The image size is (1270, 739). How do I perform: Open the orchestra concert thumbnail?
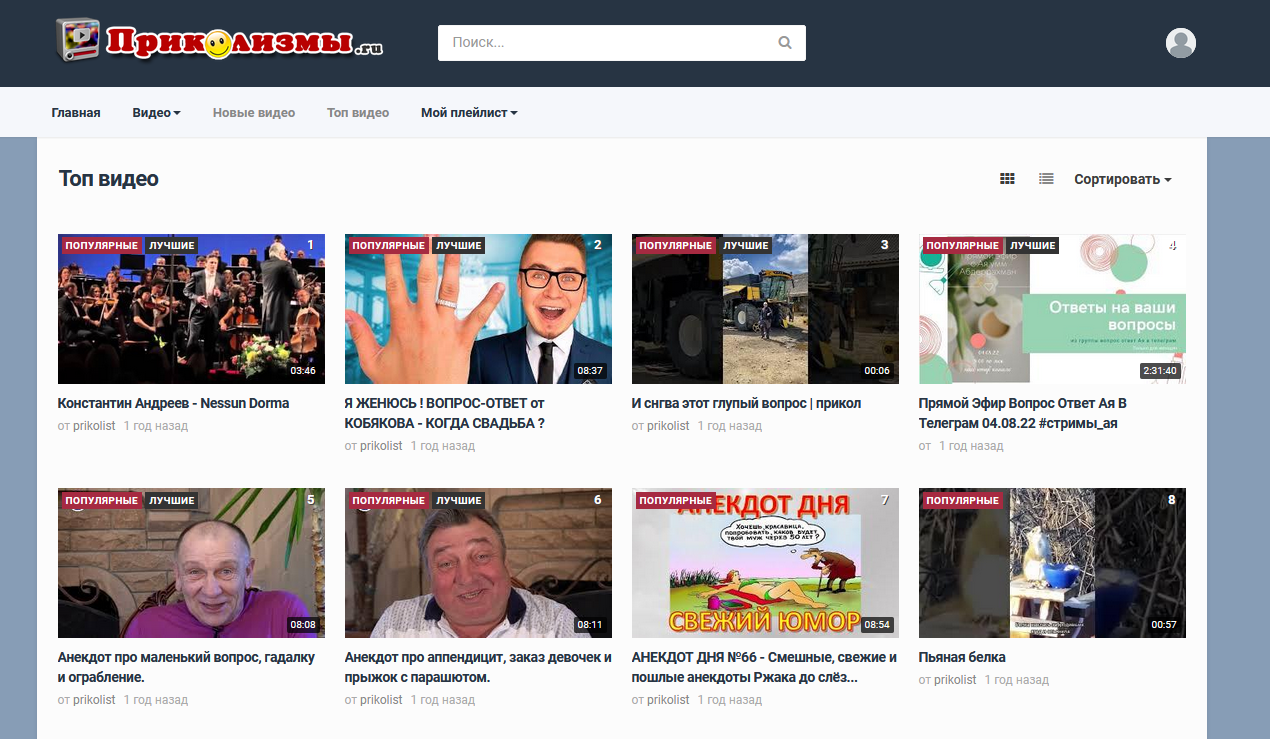click(191, 309)
